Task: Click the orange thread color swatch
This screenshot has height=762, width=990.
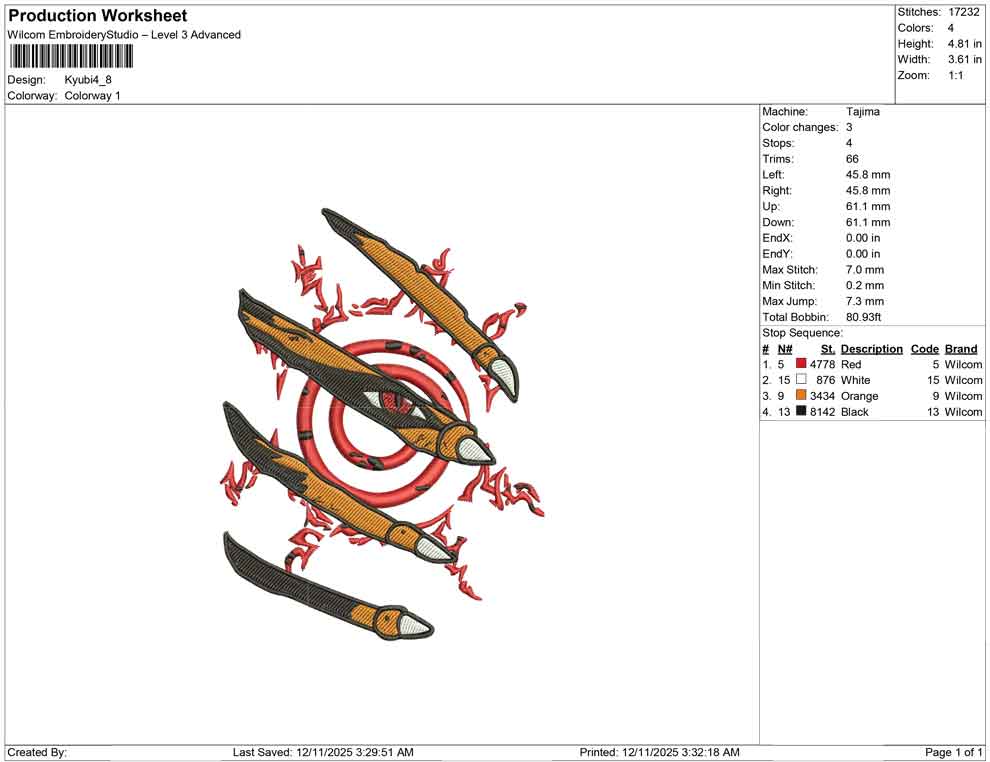Action: (801, 395)
